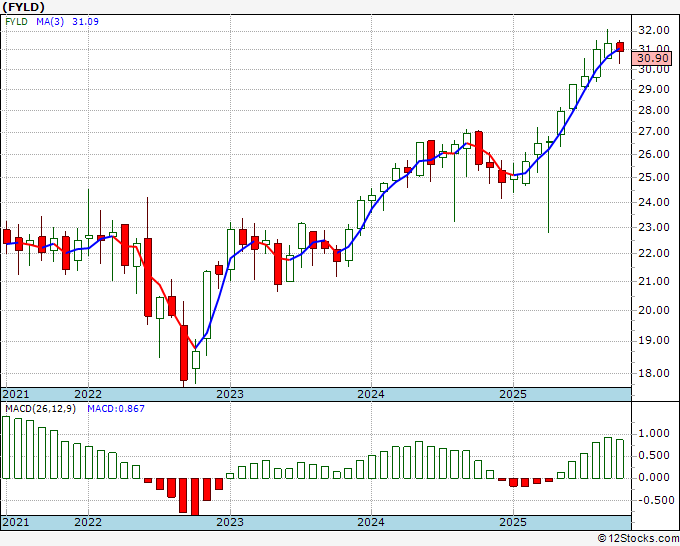Click the lowest red candlestick near 18.00
The height and width of the screenshot is (546, 680).
pos(184,353)
